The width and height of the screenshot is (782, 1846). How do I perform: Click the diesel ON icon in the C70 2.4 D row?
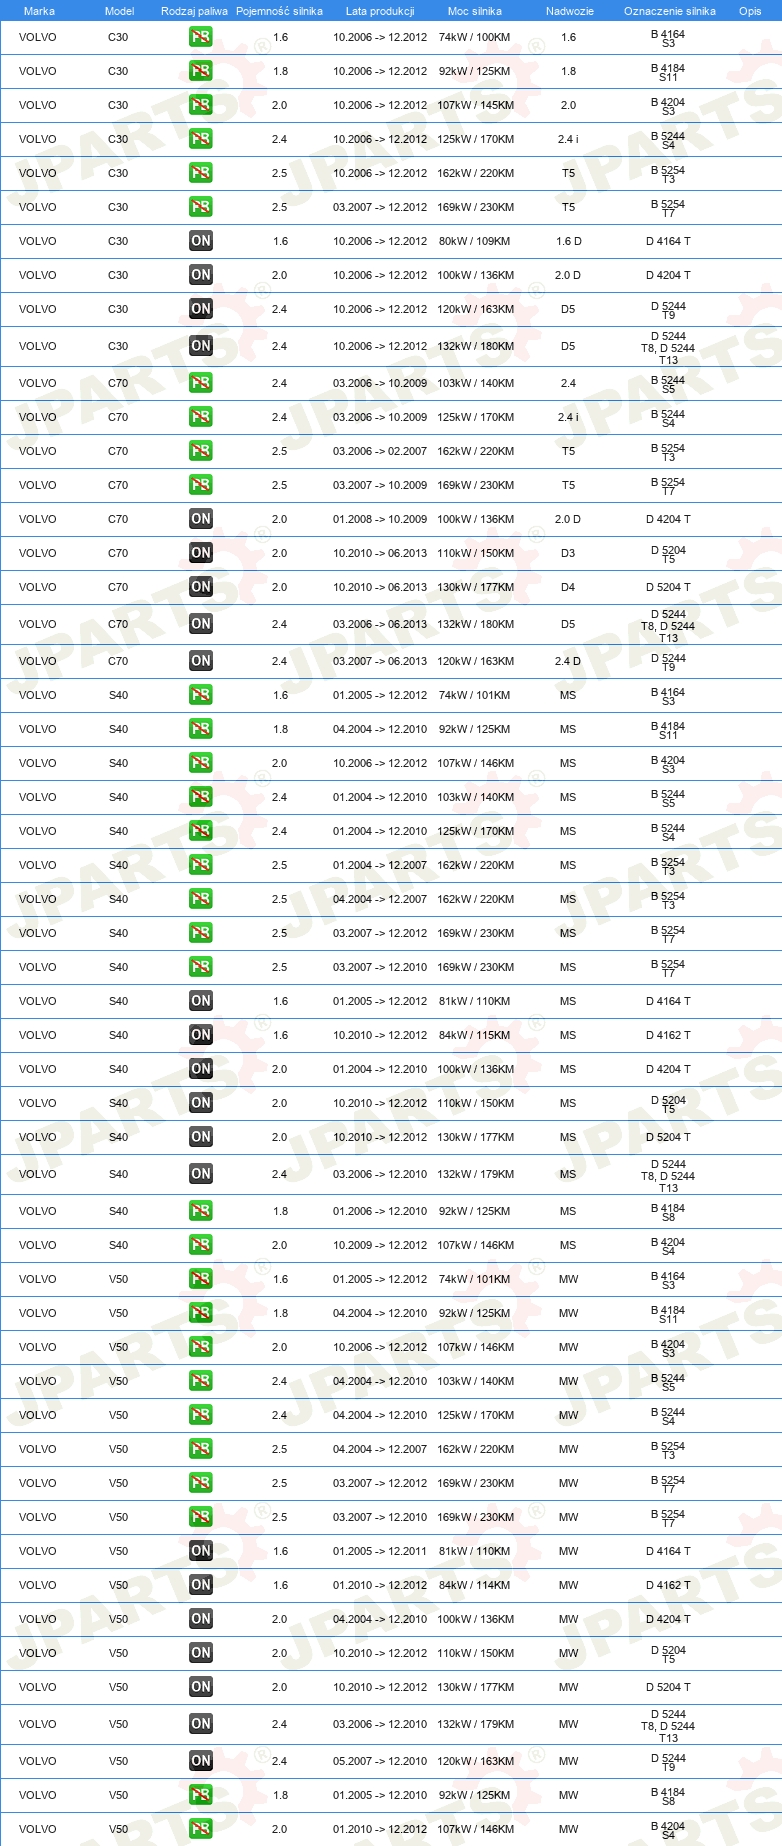pos(201,661)
